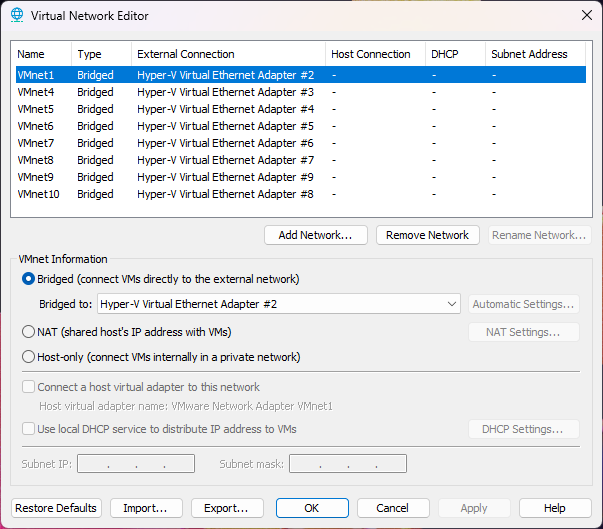
Task: Open the Import dialog
Action: 146,508
